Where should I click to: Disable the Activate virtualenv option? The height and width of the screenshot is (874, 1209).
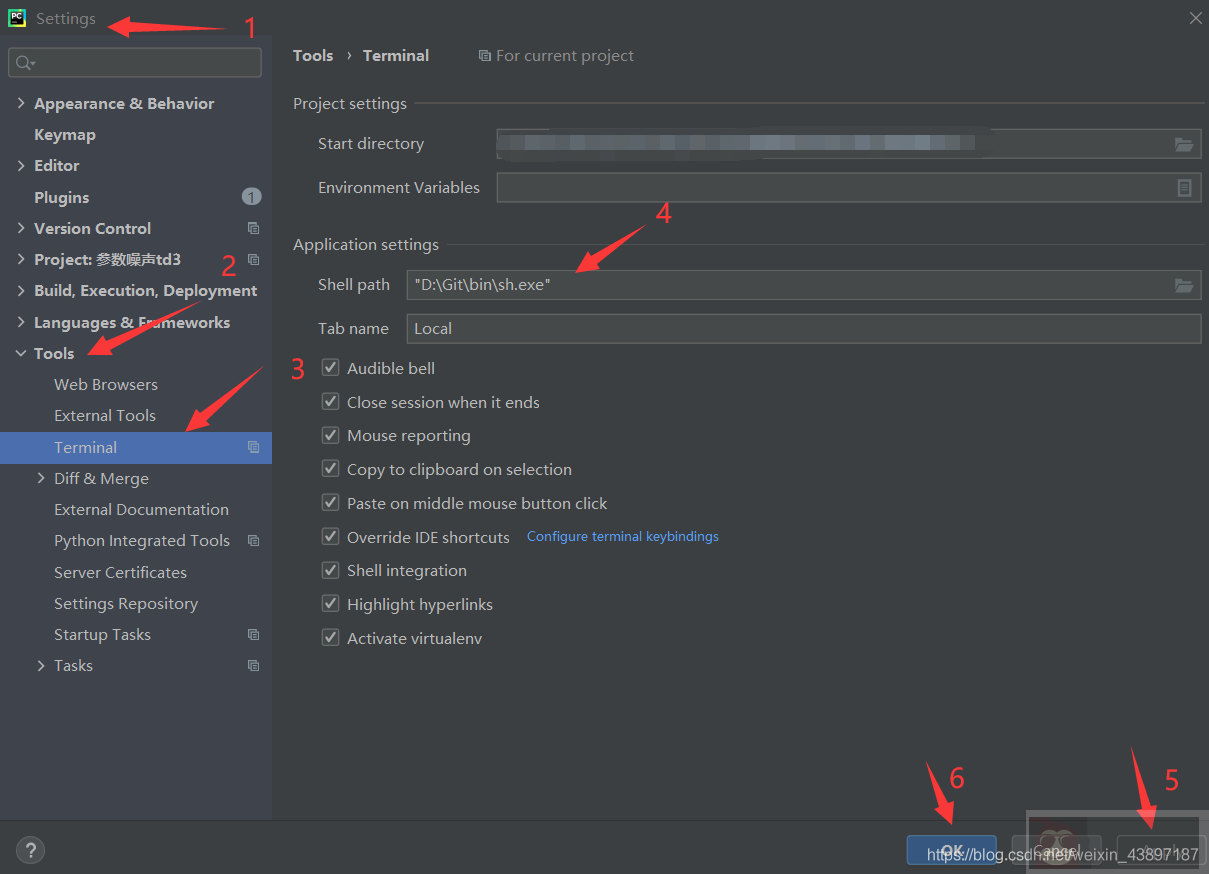[x=330, y=637]
